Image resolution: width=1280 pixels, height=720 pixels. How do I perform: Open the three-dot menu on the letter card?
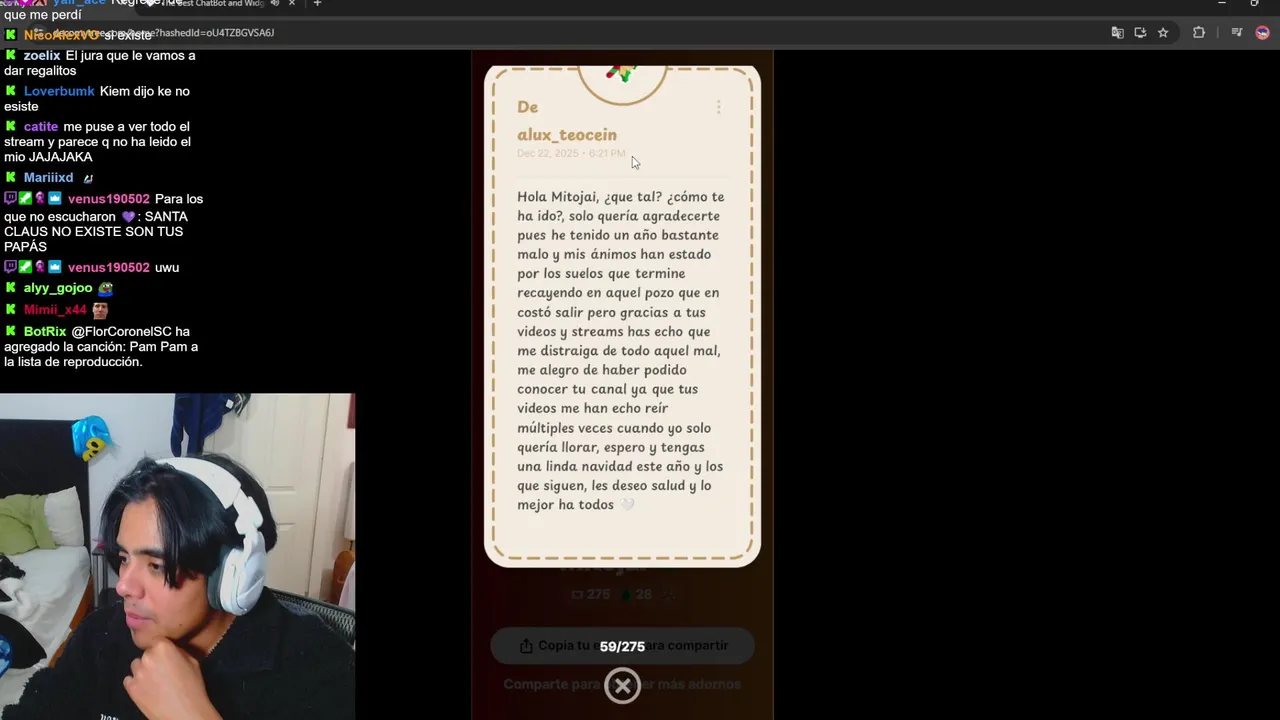[x=719, y=107]
